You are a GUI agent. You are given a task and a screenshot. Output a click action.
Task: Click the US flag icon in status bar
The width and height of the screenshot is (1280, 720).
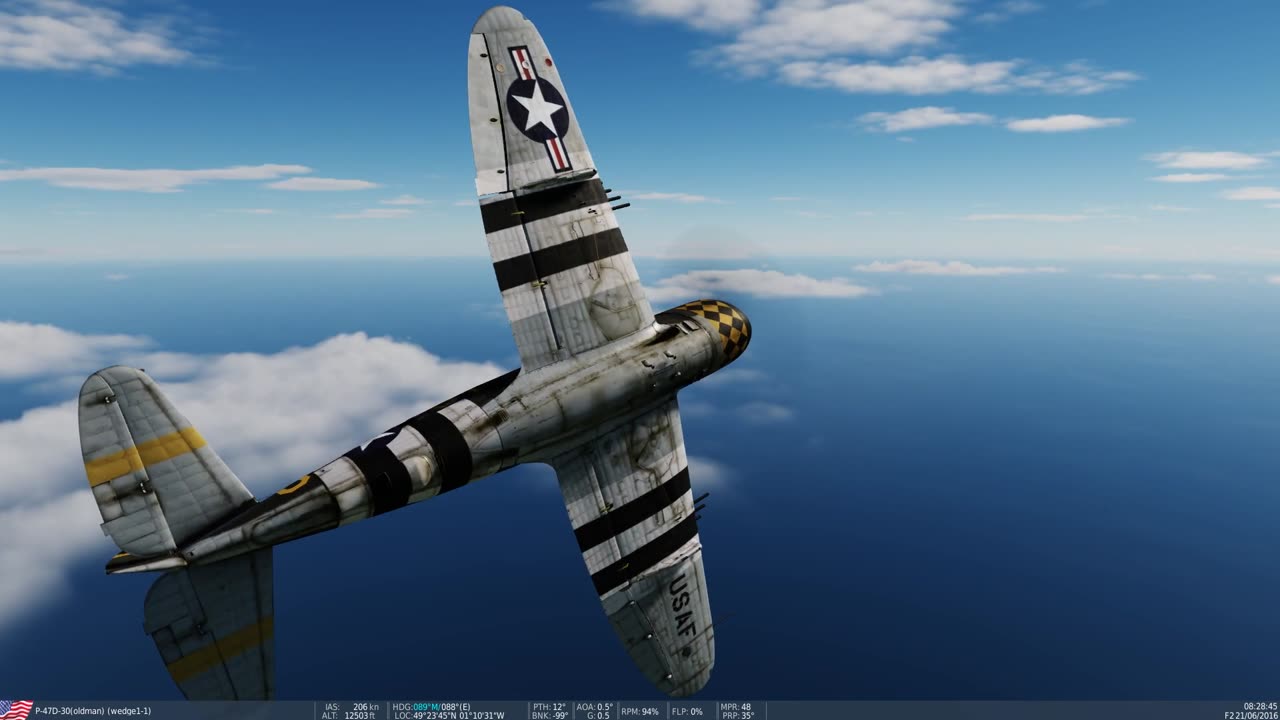16,710
